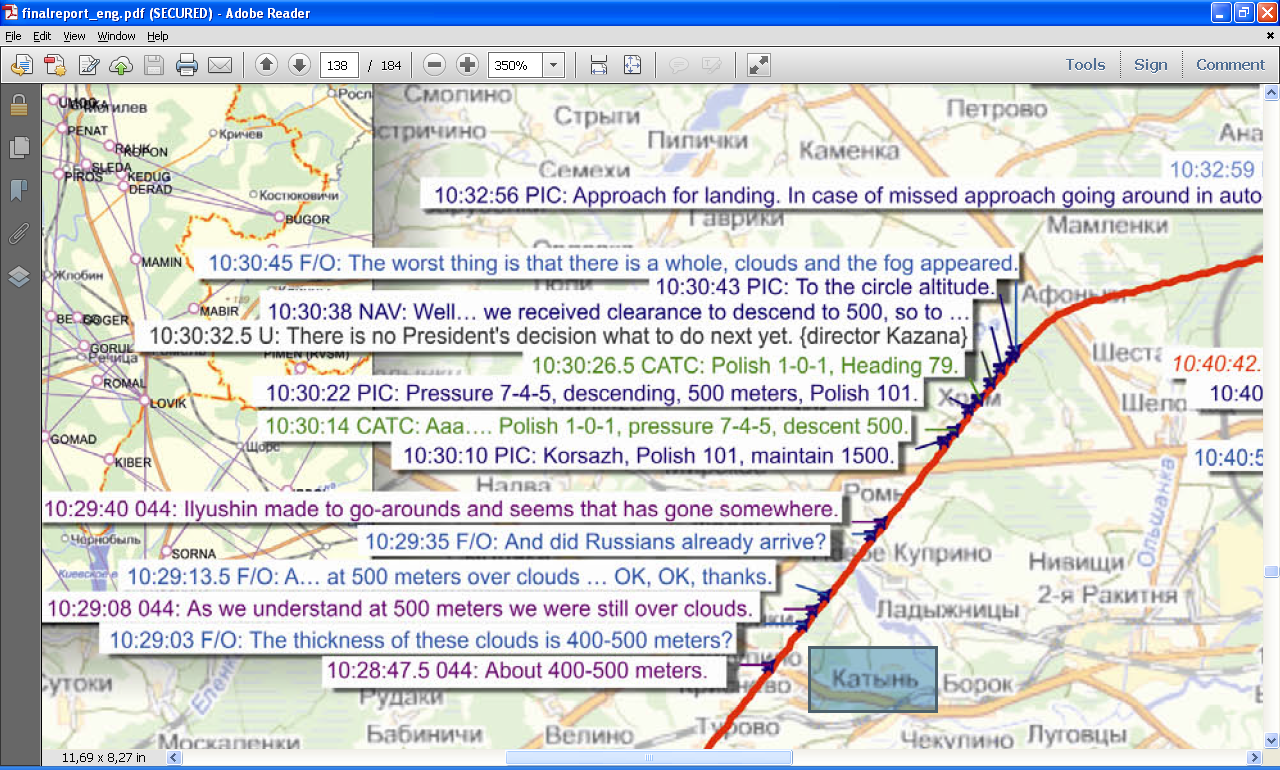Click page size readout 11,69 x 8,27 in
Image resolution: width=1280 pixels, height=770 pixels.
[104, 758]
